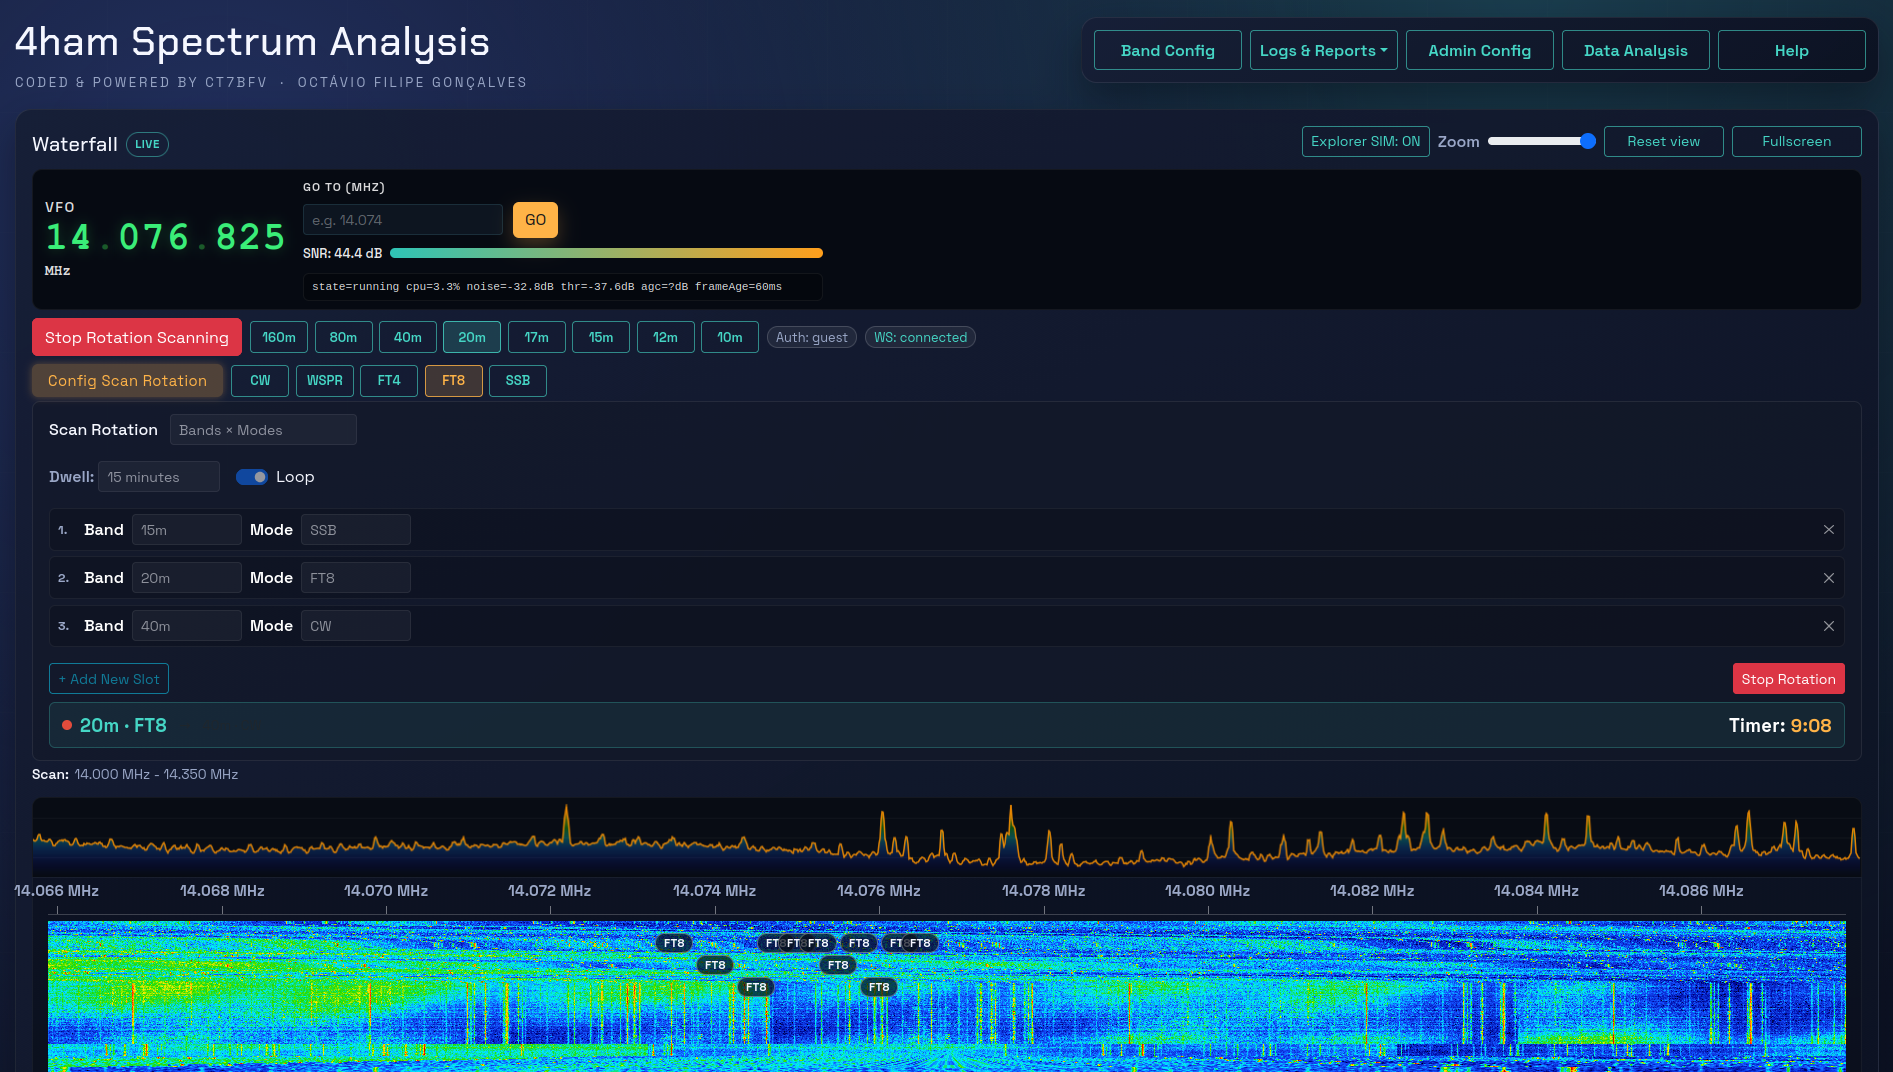
Task: Open Data Analysis page
Action: coord(1635,50)
